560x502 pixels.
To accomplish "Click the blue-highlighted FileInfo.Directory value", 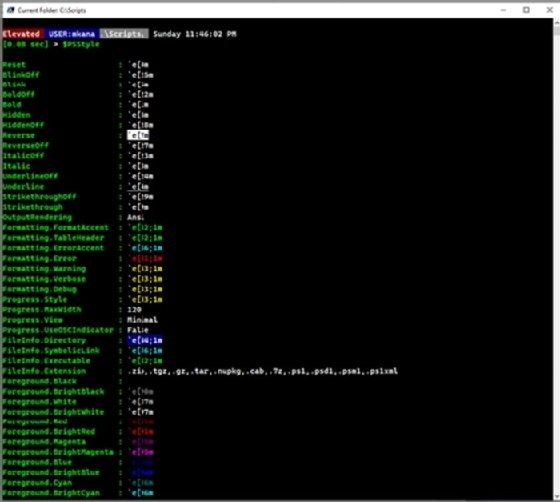I will tap(145, 340).
